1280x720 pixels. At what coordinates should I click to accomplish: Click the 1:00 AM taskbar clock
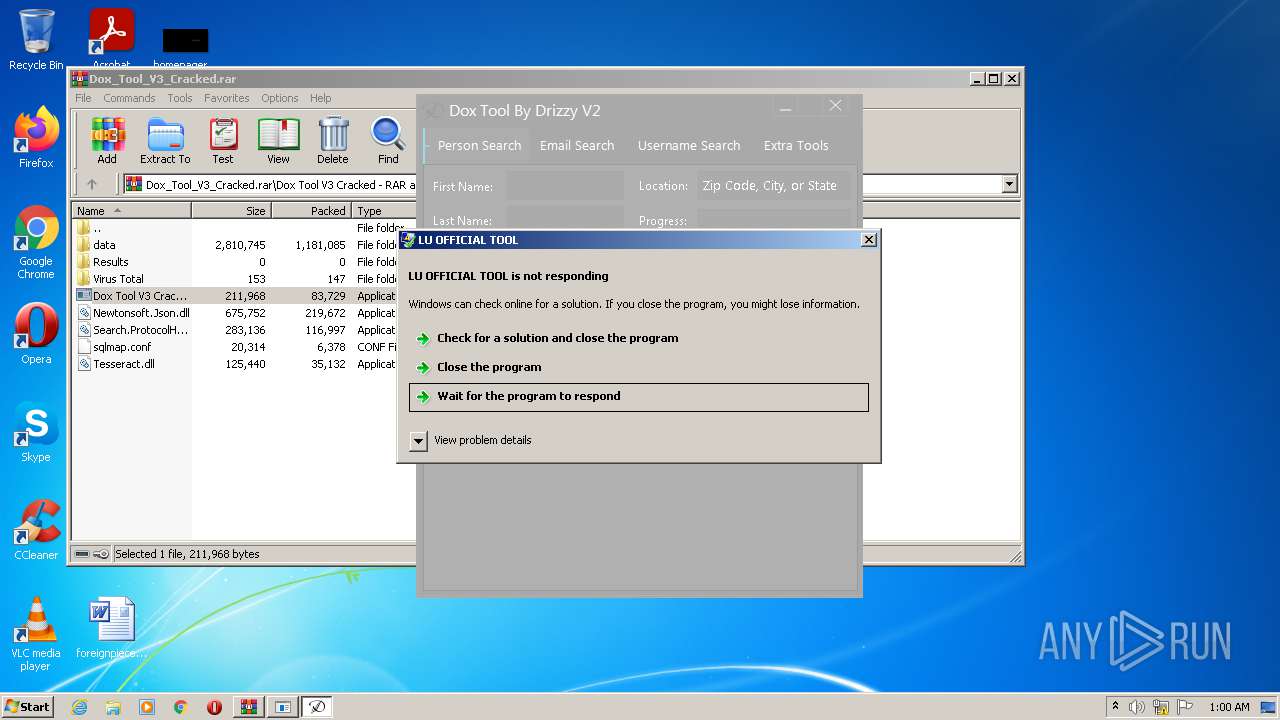coord(1229,707)
